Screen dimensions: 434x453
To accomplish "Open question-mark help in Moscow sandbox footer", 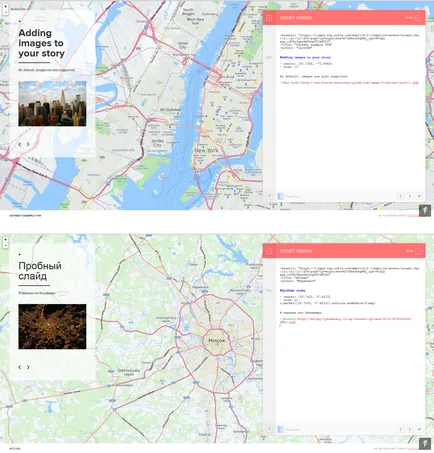I will coord(270,429).
